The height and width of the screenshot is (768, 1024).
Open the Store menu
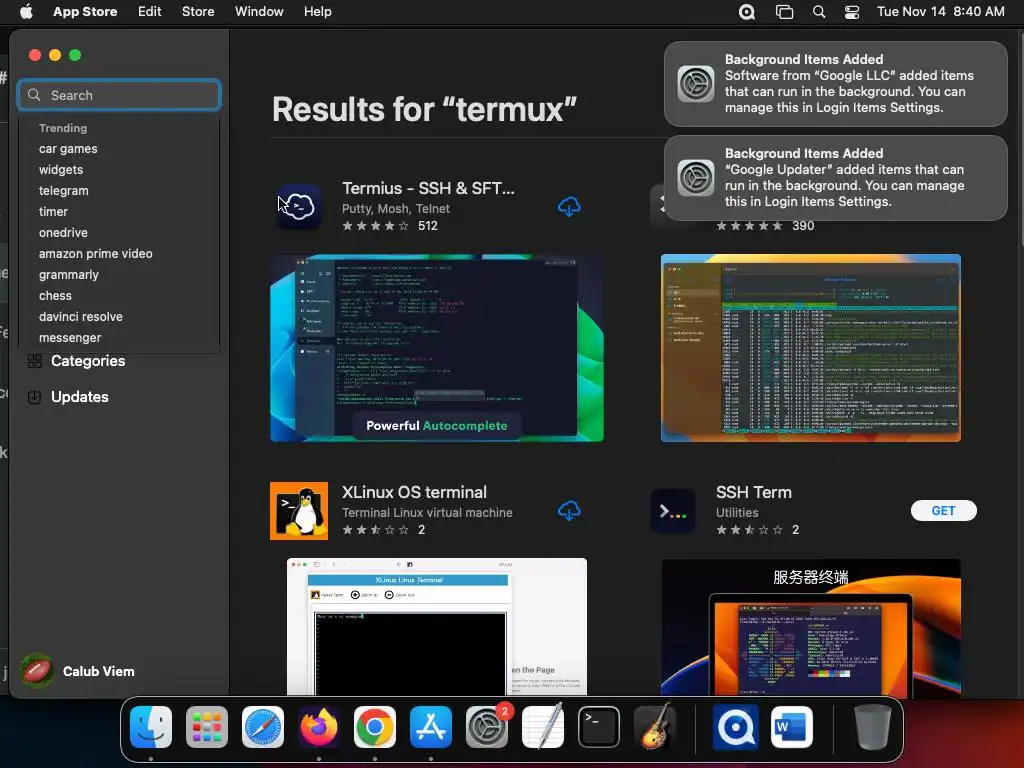coord(198,12)
